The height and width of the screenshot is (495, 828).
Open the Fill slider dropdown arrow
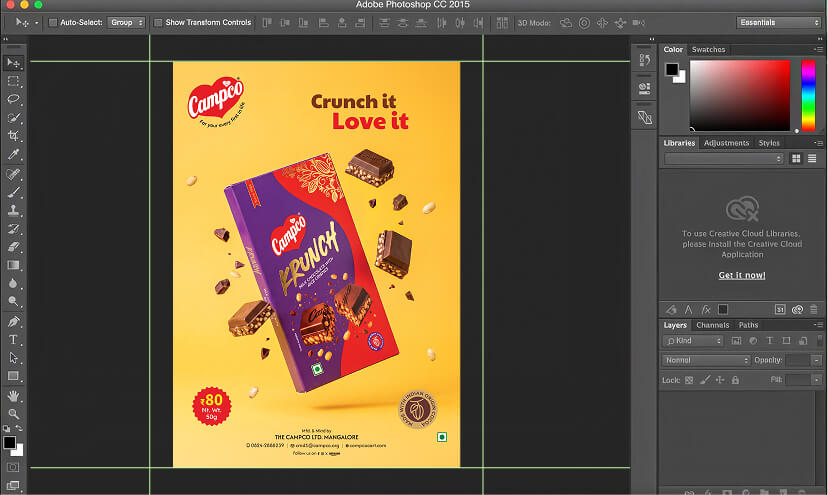817,380
